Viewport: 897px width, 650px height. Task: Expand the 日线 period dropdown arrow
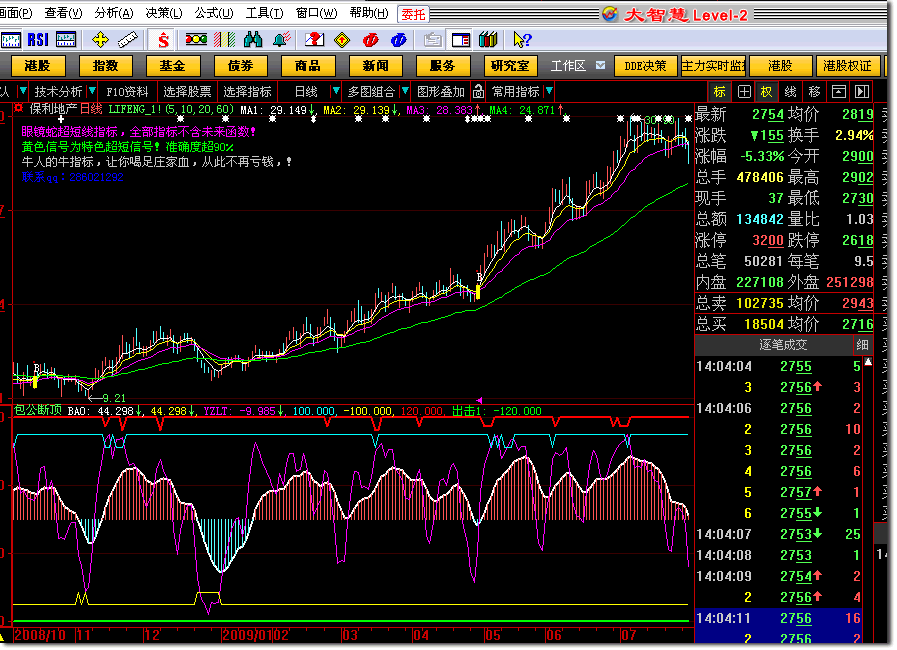click(336, 91)
